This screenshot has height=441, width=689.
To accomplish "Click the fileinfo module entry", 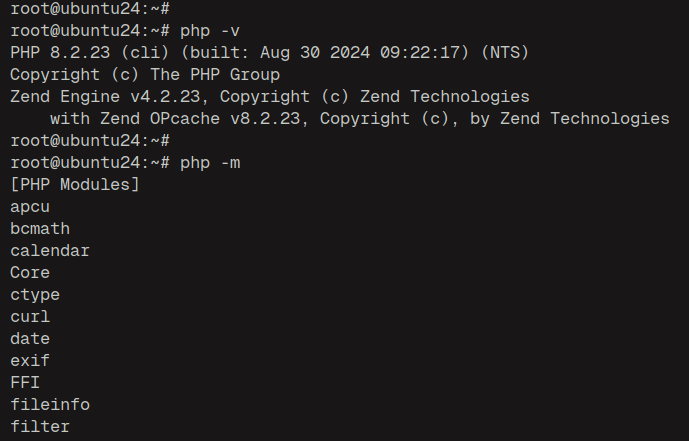I will pos(50,405).
